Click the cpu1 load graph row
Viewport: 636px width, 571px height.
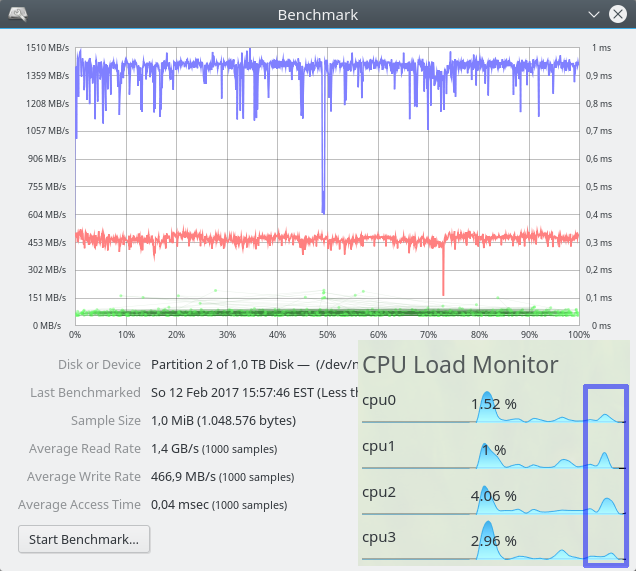(493, 453)
